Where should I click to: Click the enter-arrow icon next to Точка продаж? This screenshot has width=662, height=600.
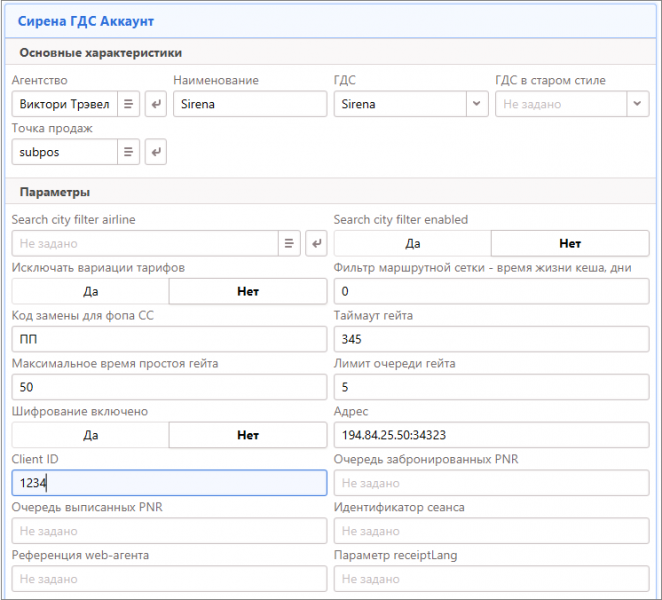[155, 151]
